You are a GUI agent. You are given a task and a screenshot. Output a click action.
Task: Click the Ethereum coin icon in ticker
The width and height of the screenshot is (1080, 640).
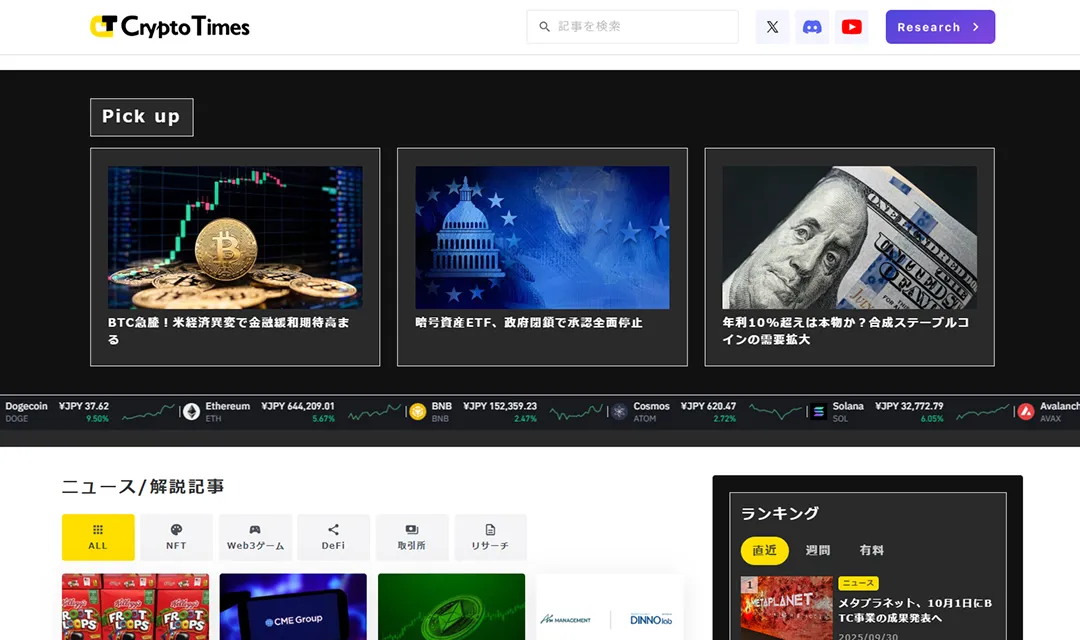(x=191, y=412)
